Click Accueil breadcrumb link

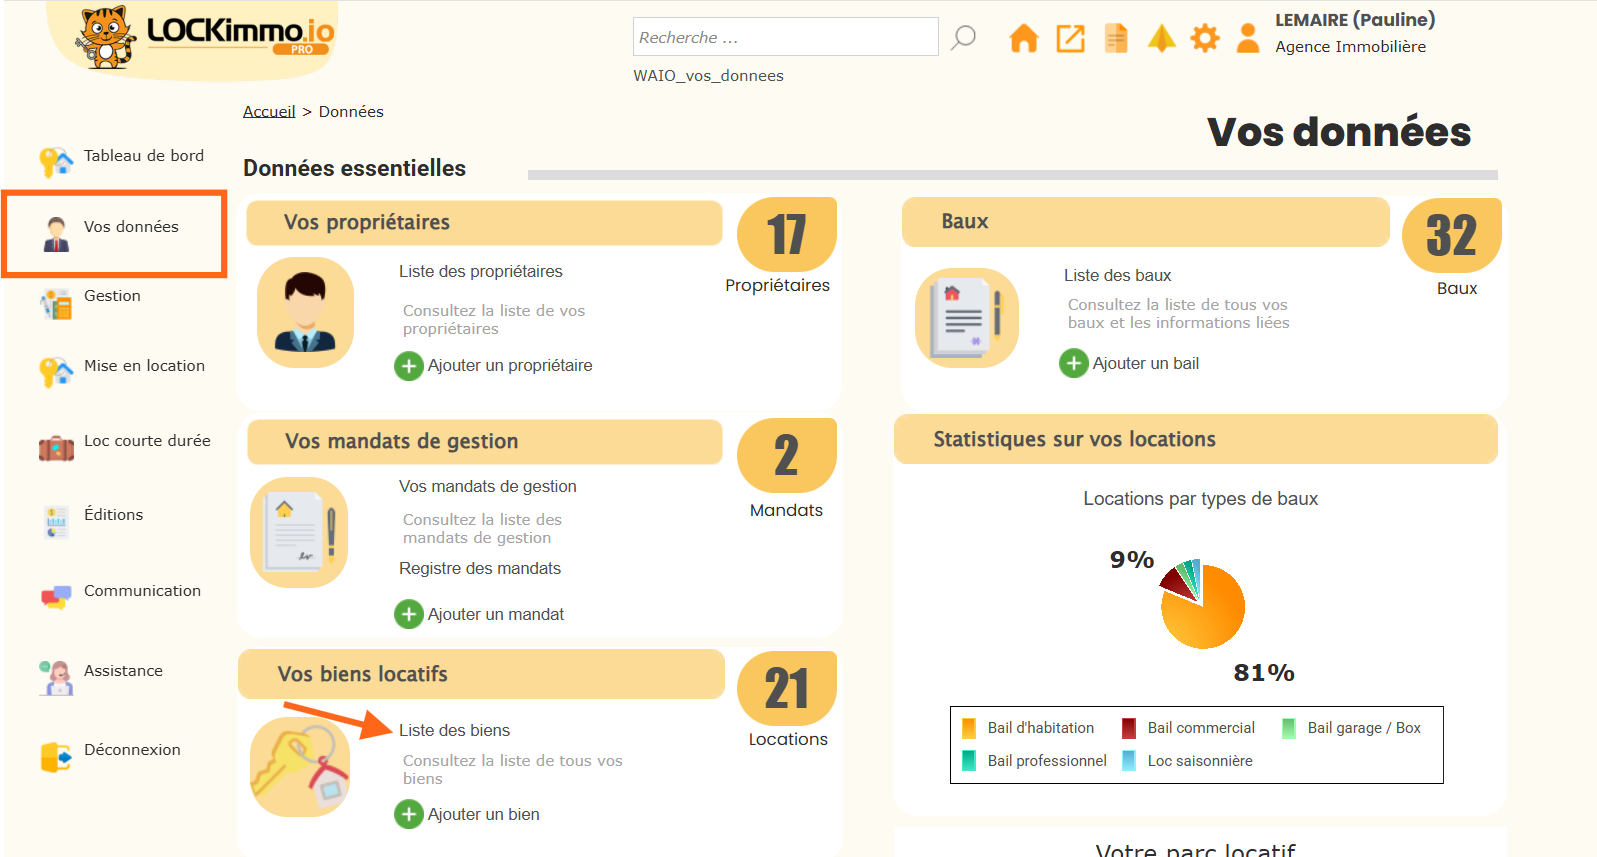click(x=269, y=112)
